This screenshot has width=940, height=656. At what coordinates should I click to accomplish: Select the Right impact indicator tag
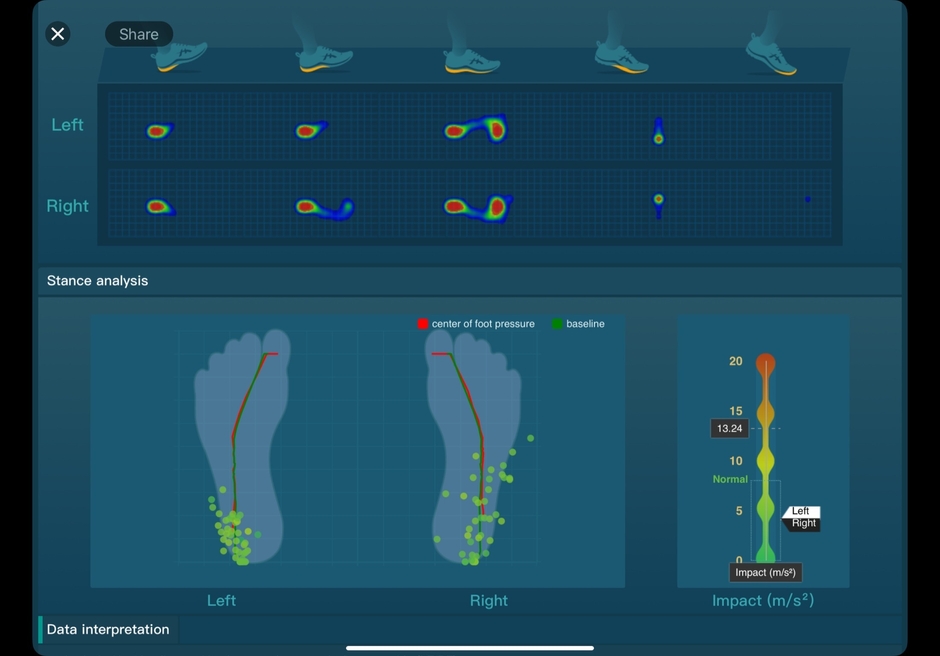coord(803,523)
